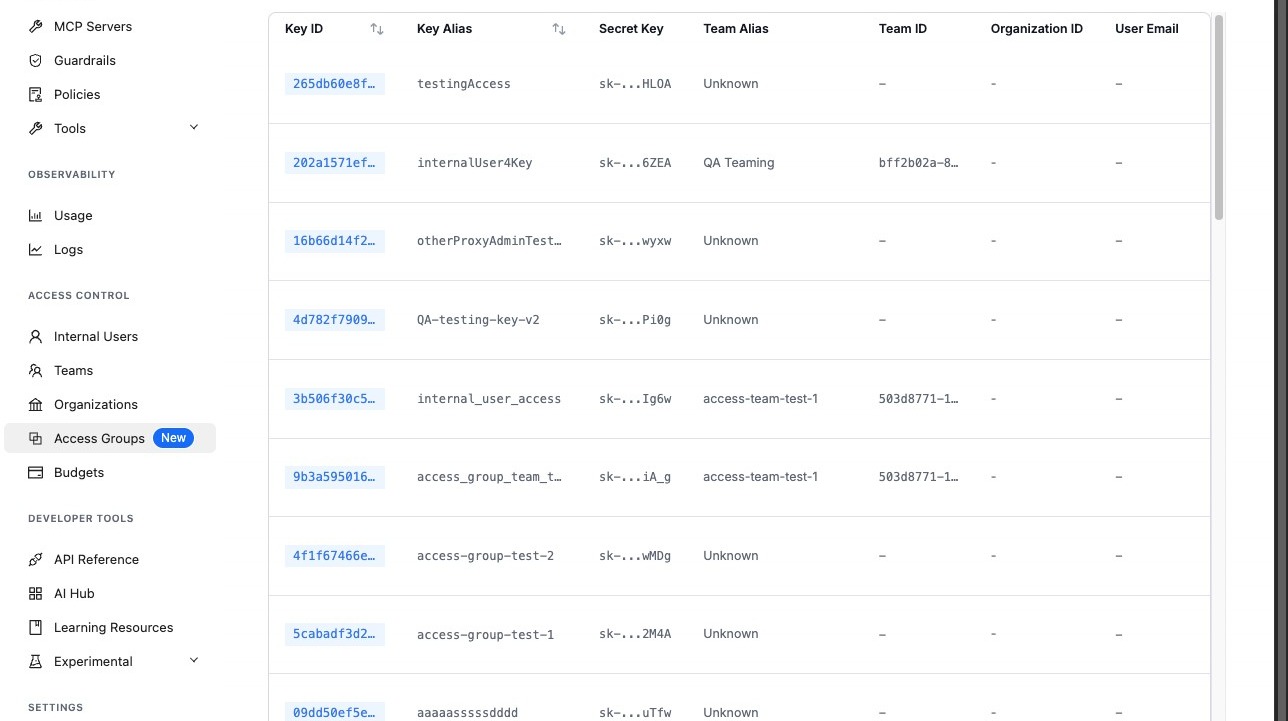Viewport: 1288px width, 721px height.
Task: Click the Budgets card icon
Action: 36,473
